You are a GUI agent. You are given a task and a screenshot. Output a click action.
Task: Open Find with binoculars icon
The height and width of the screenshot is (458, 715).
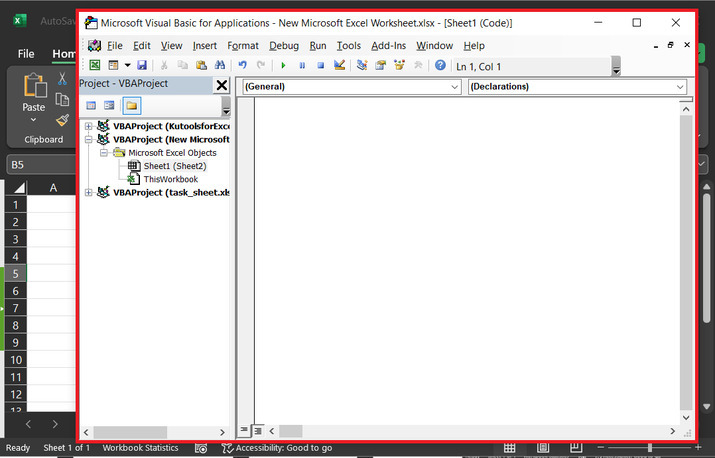(220, 65)
